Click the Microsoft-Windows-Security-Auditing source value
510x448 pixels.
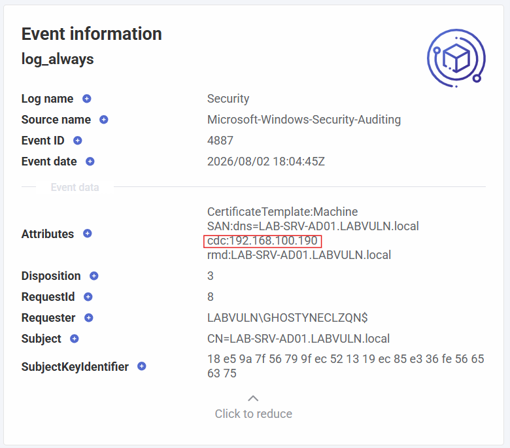304,120
